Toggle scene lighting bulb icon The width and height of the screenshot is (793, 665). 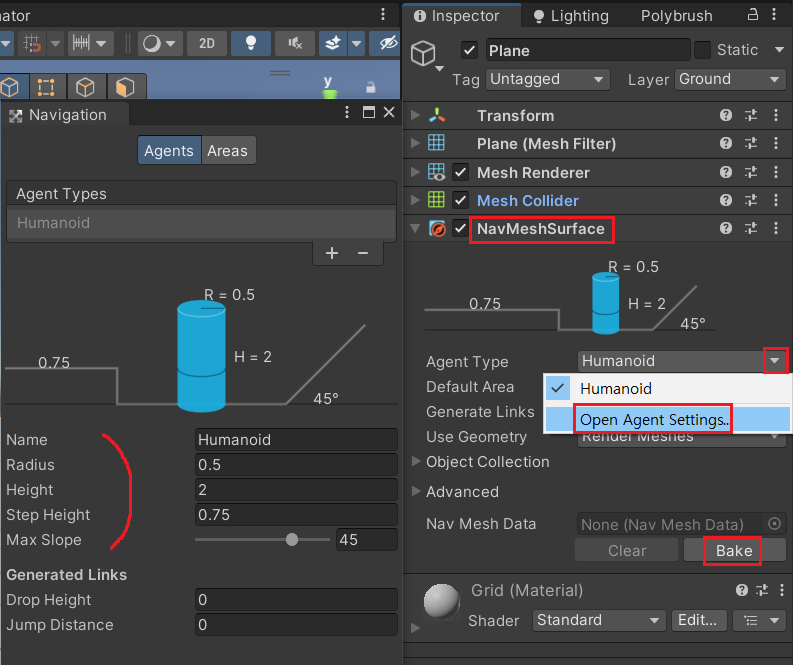(251, 43)
